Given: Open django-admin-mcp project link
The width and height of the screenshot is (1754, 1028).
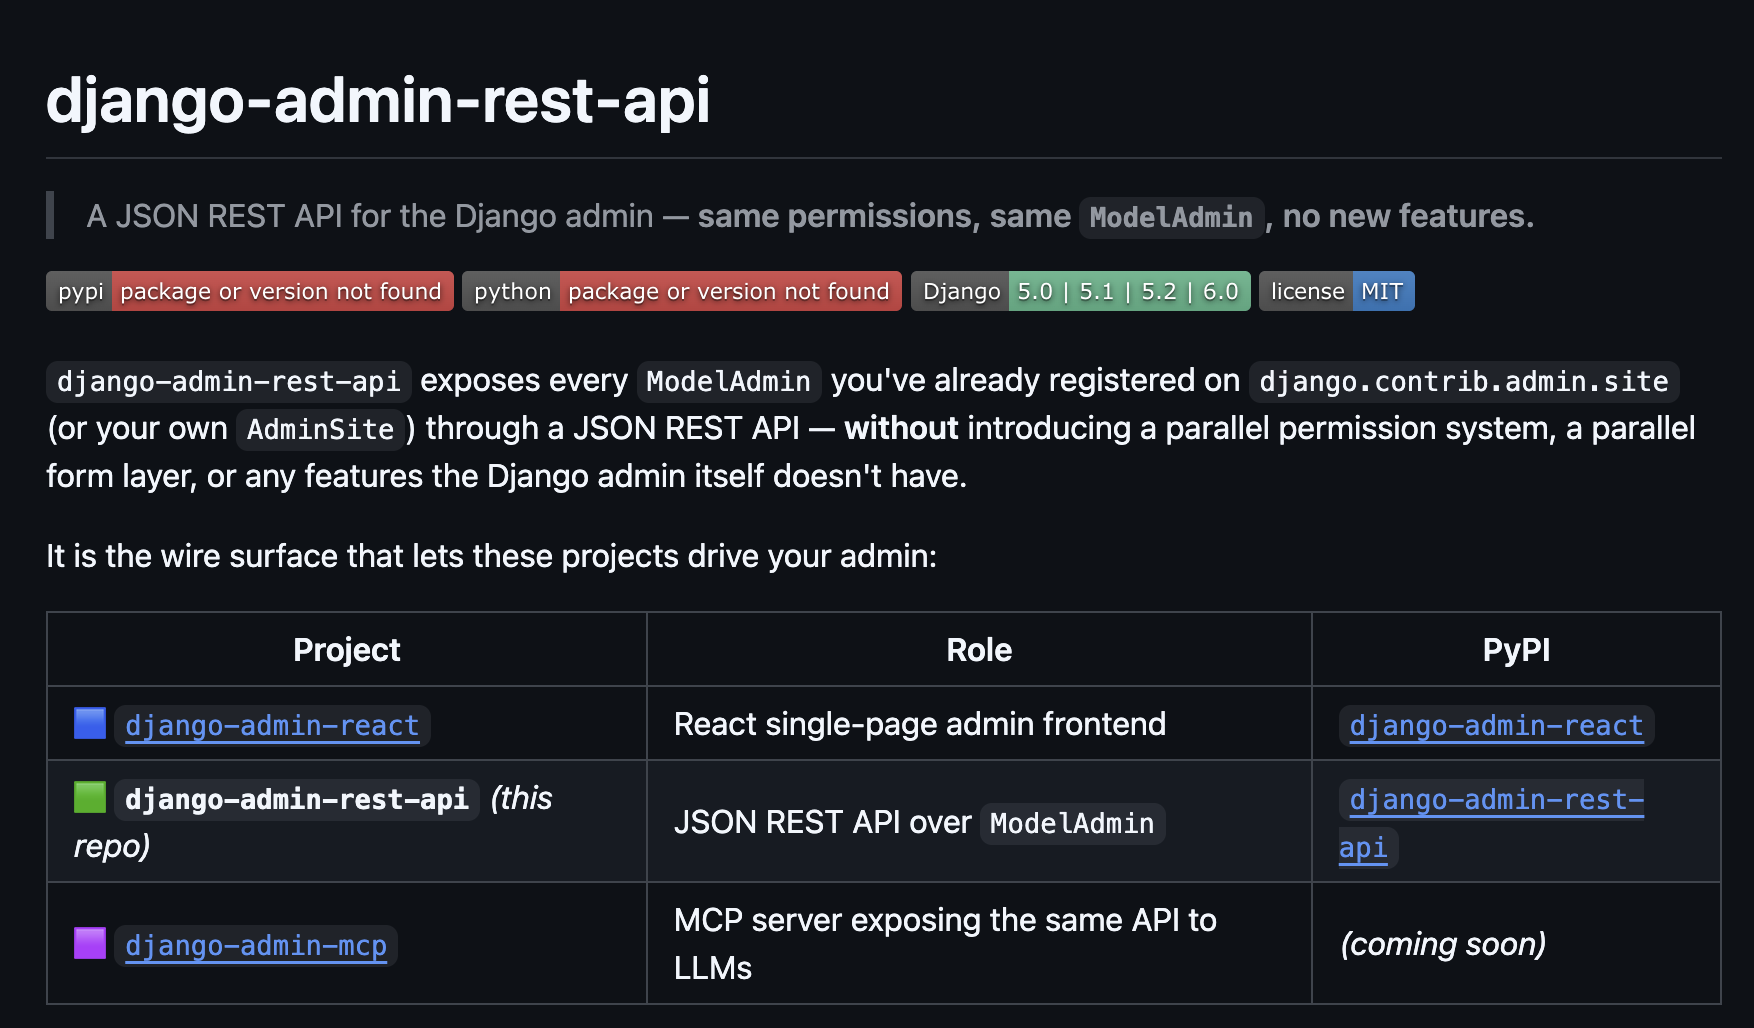Looking at the screenshot, I should point(256,945).
